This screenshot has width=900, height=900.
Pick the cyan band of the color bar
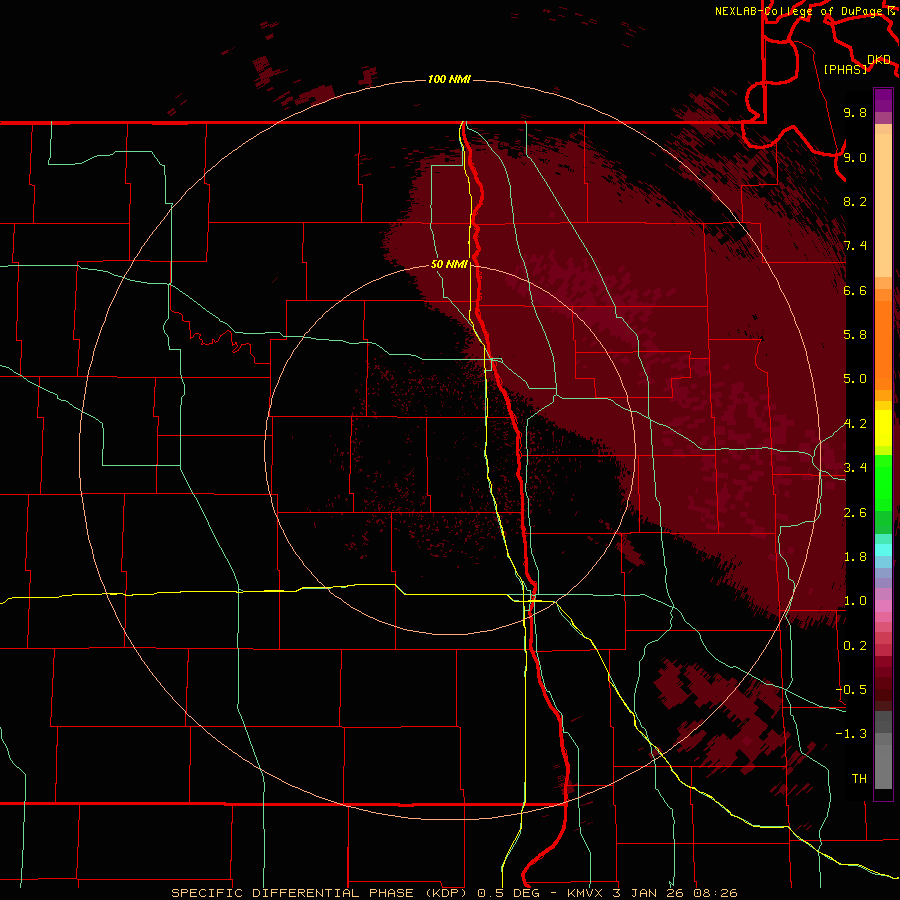pyautogui.click(x=883, y=550)
